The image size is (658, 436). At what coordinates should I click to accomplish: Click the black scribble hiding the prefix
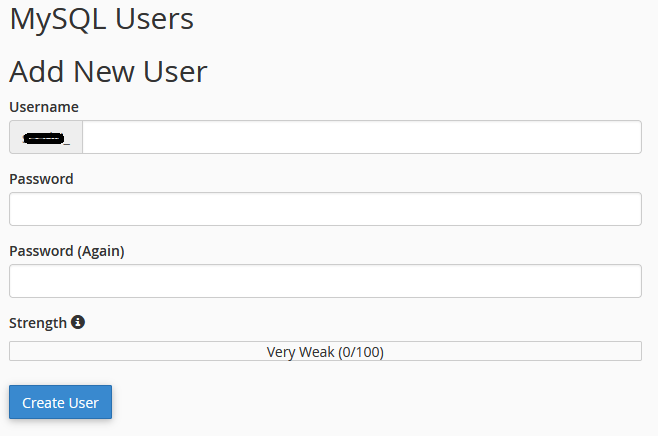click(x=44, y=138)
